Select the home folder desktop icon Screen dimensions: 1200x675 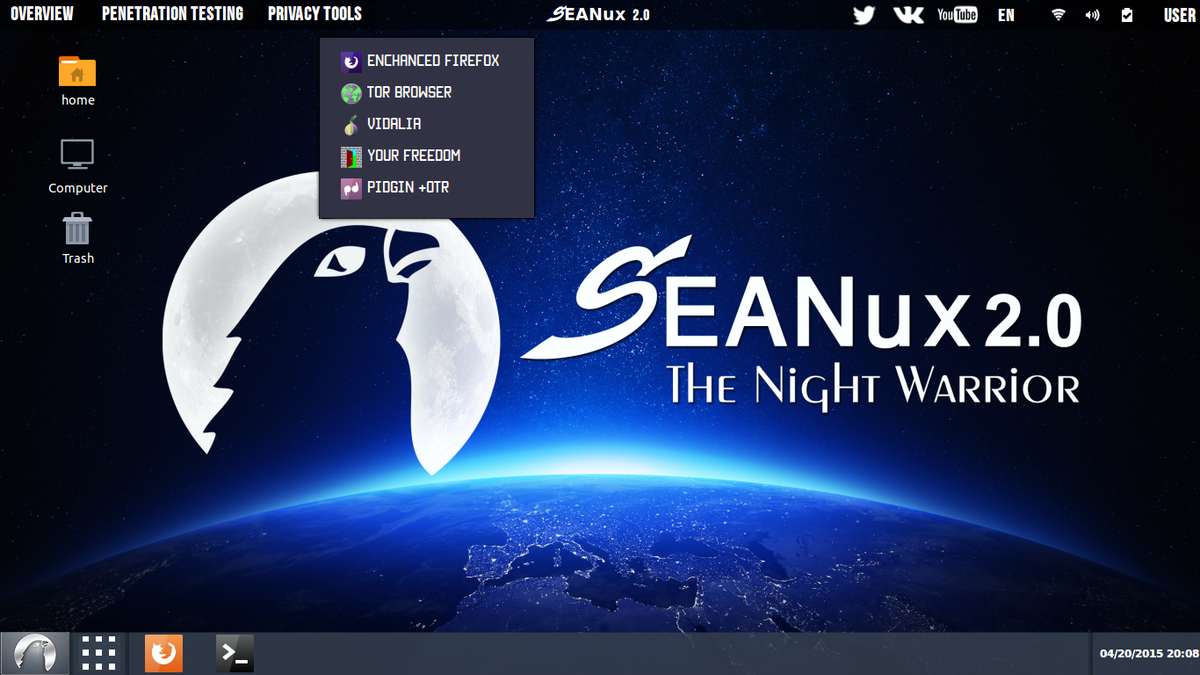point(78,81)
